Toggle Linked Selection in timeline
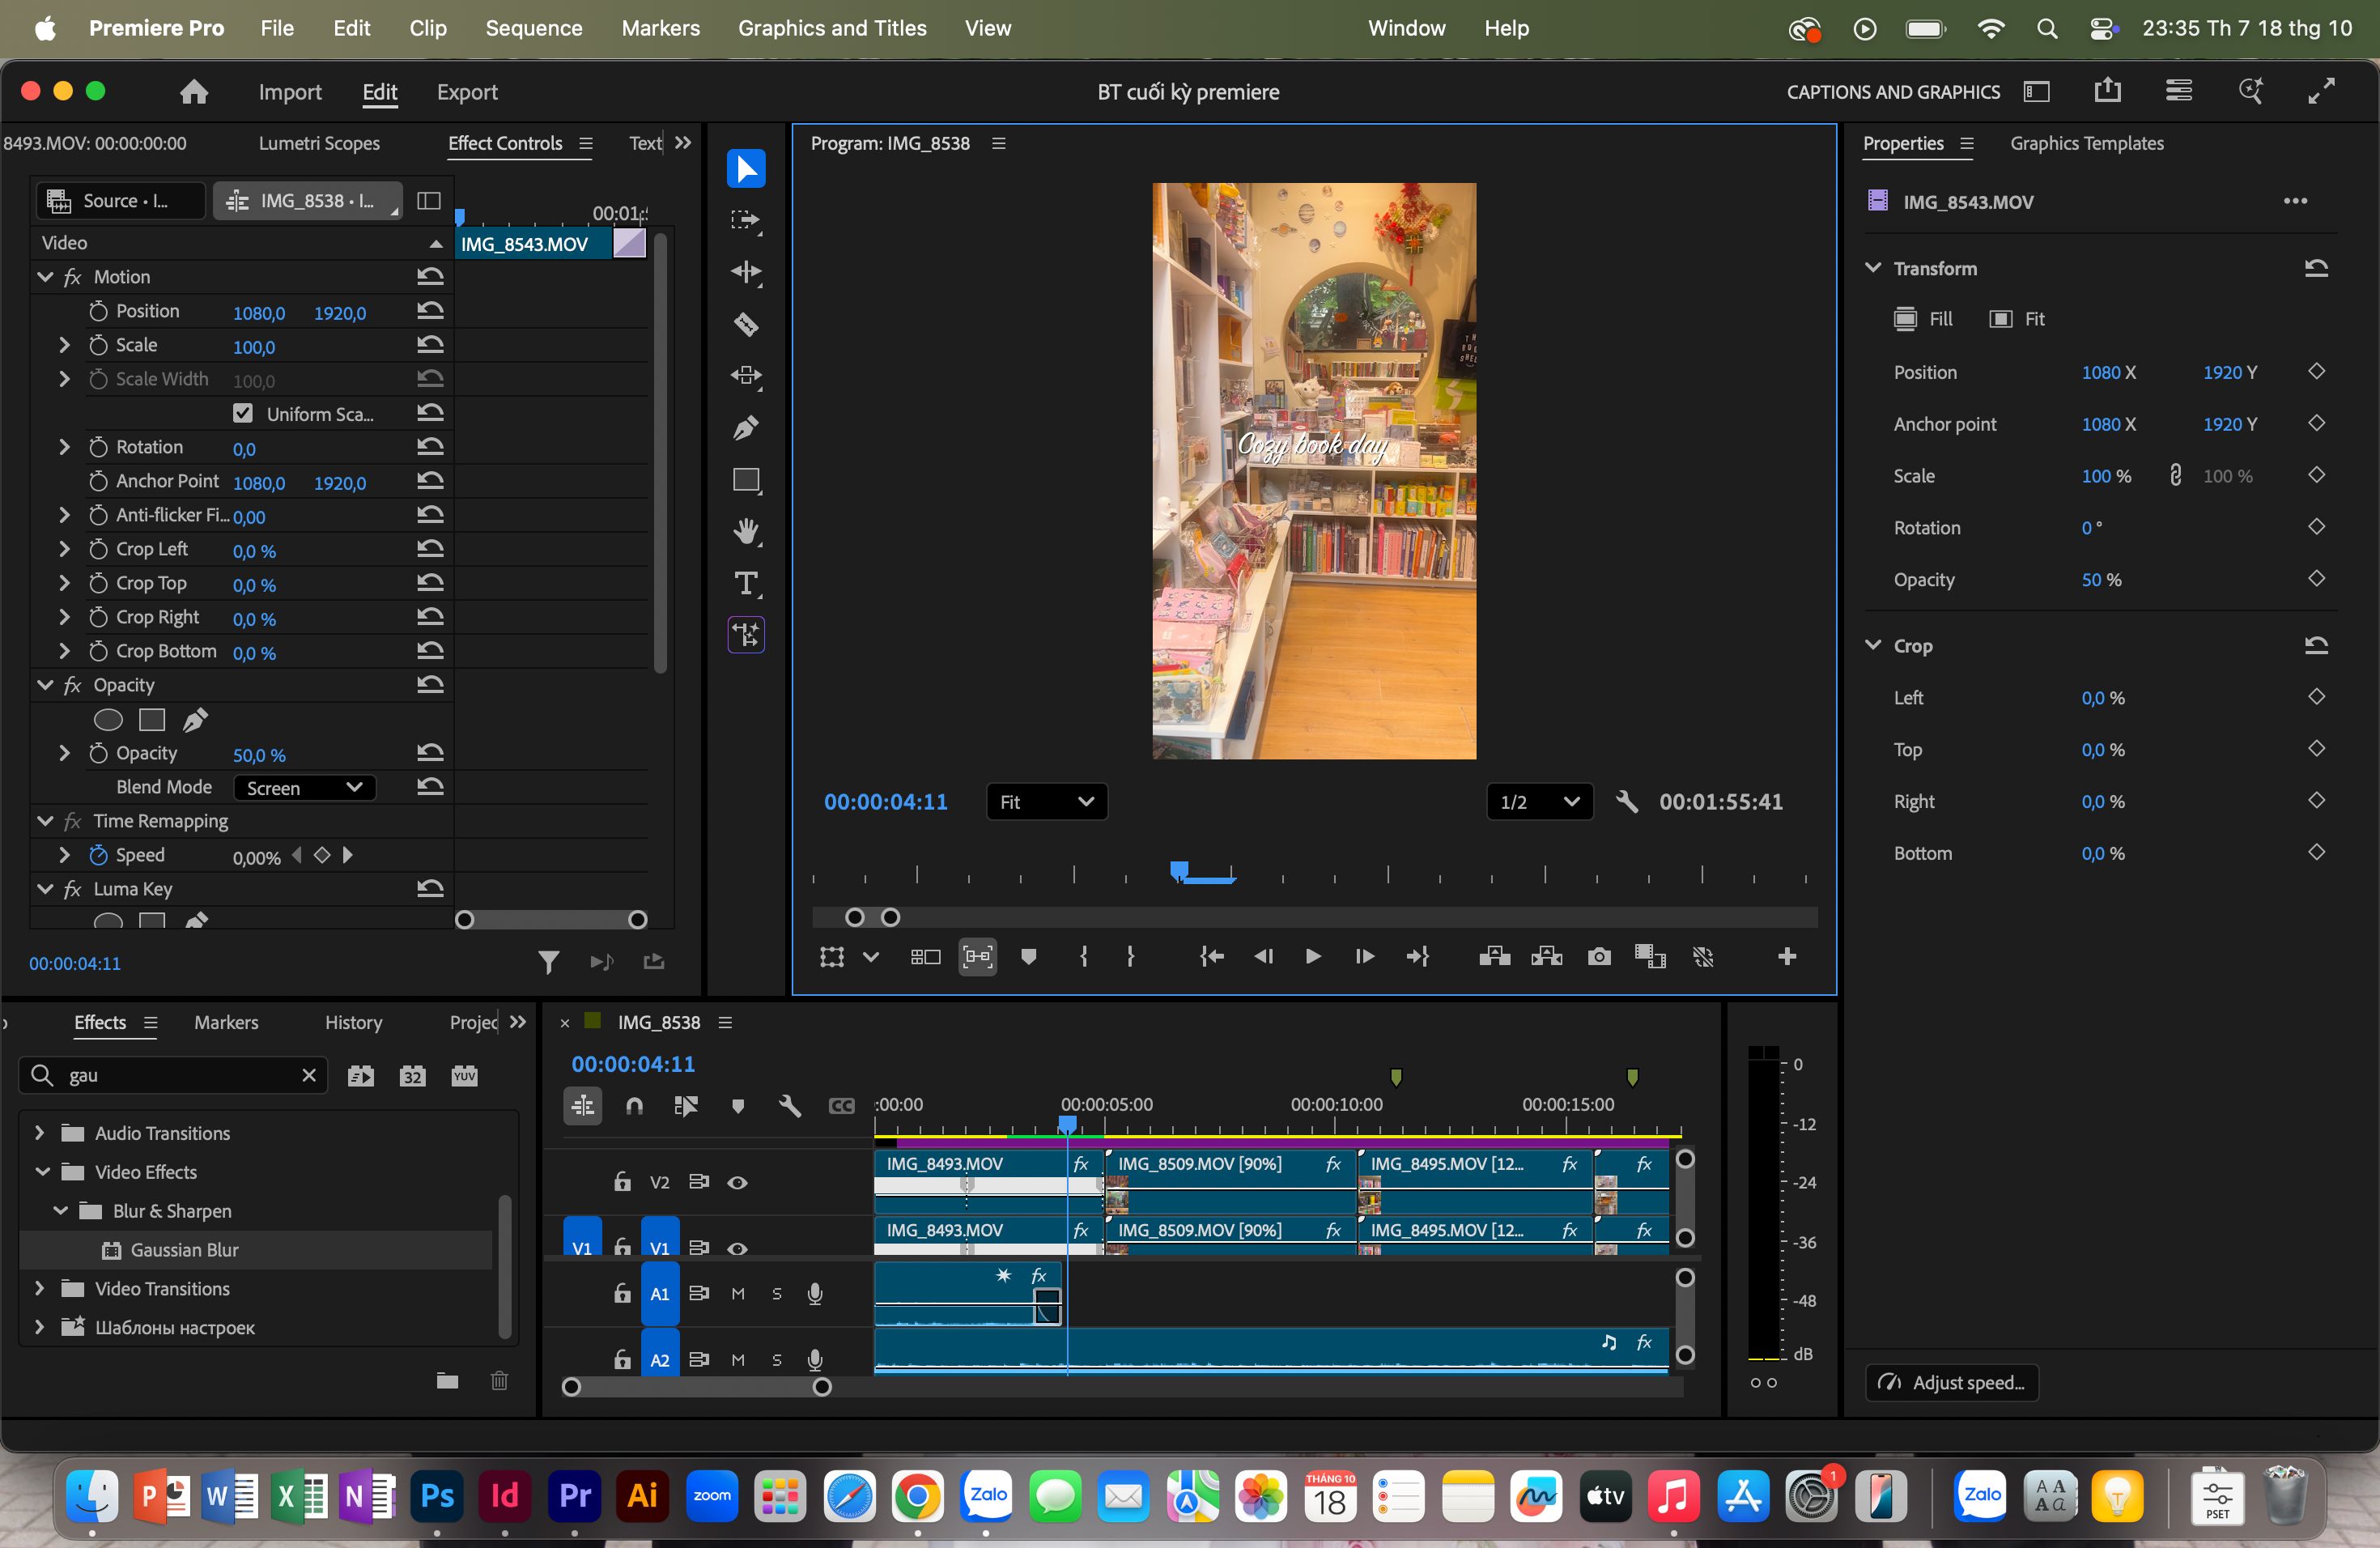The height and width of the screenshot is (1548, 2380). [x=686, y=1106]
